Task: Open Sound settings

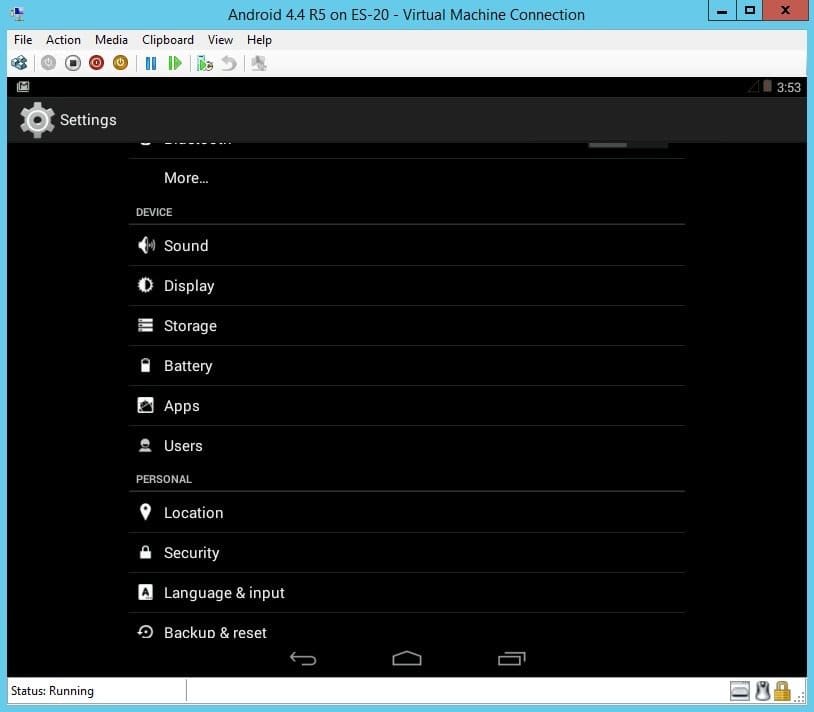Action: (406, 245)
